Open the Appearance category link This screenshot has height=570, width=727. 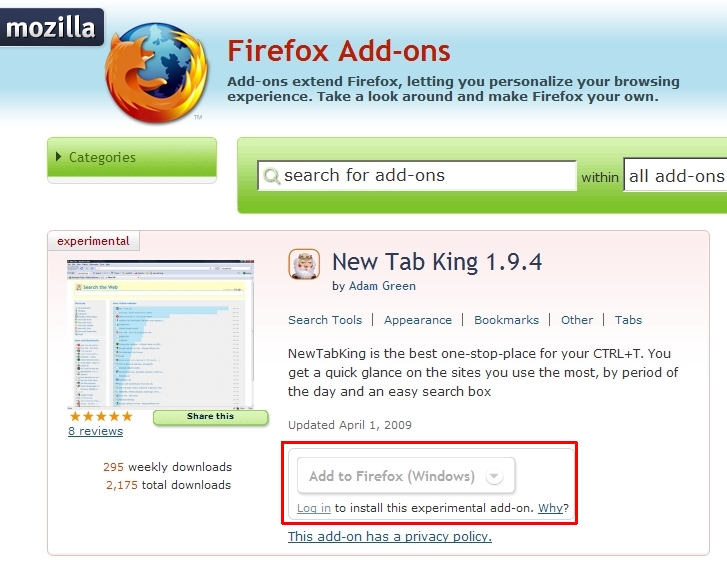pos(418,320)
